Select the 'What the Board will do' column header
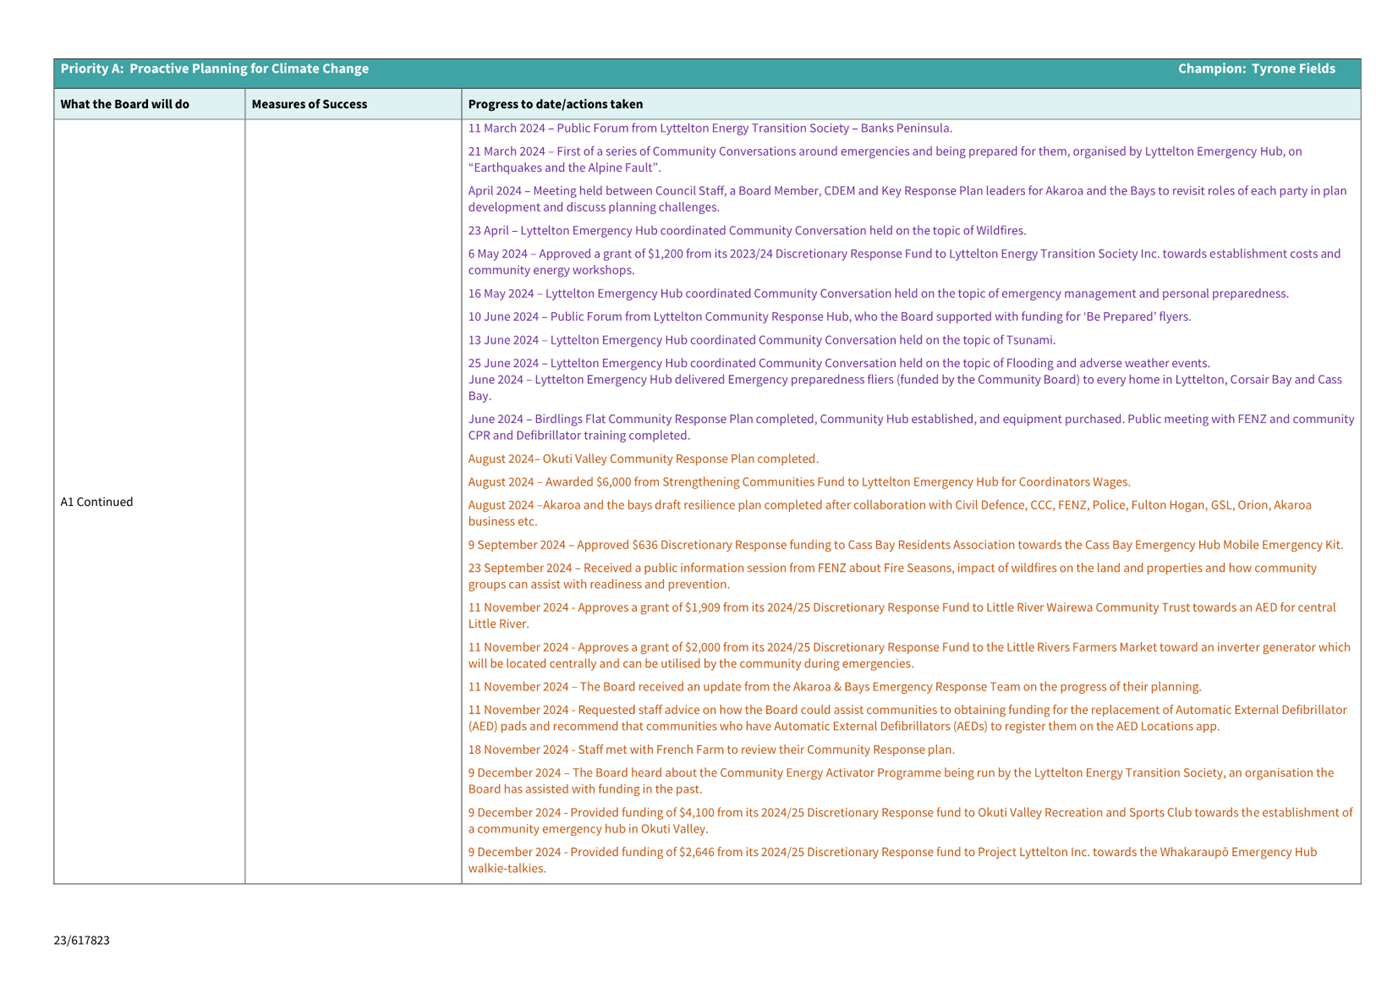This screenshot has width=1398, height=989. [x=125, y=104]
